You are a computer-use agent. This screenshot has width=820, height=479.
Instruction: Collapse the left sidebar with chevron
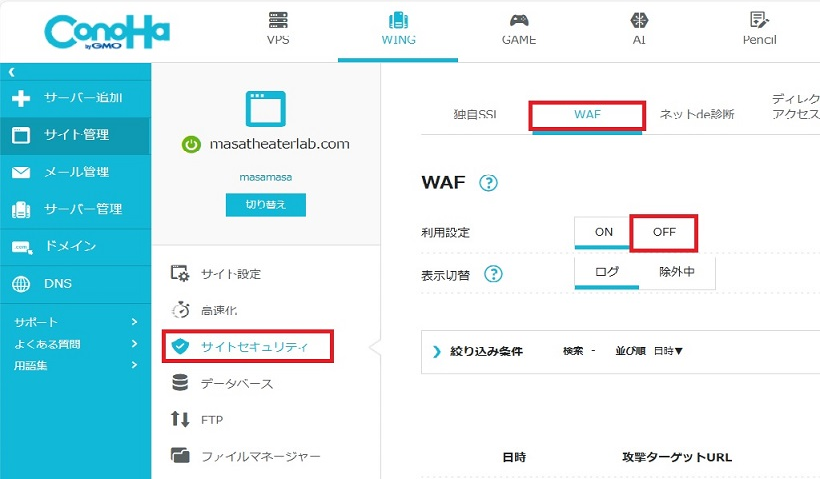pos(11,73)
